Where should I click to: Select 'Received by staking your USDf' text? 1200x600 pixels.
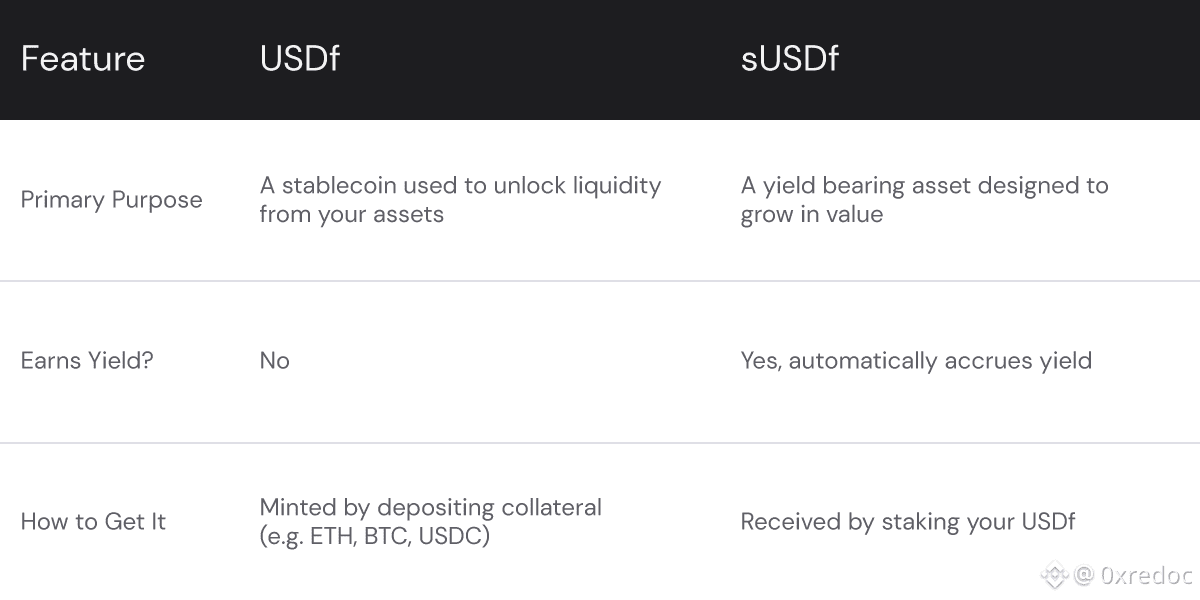coord(907,522)
